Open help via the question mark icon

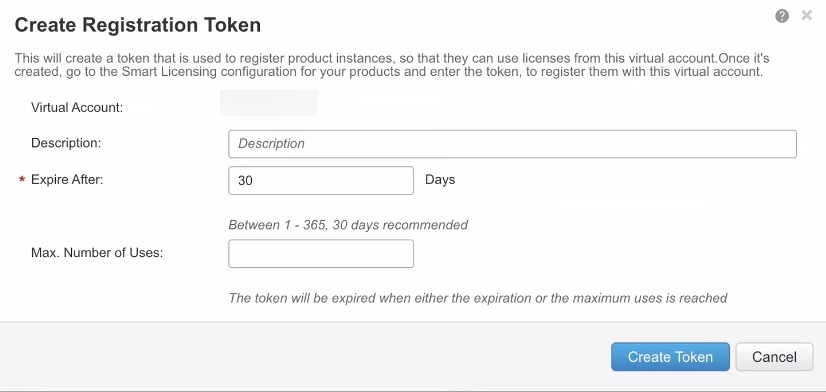click(x=782, y=16)
